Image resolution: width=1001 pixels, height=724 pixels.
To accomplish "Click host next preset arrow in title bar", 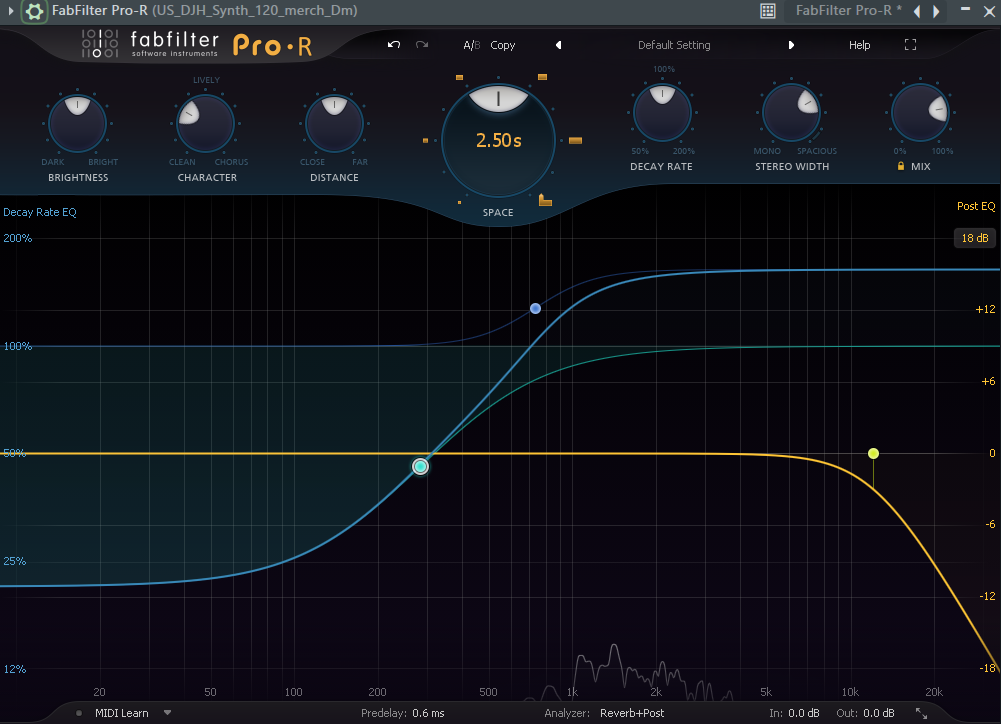I will pyautogui.click(x=937, y=11).
